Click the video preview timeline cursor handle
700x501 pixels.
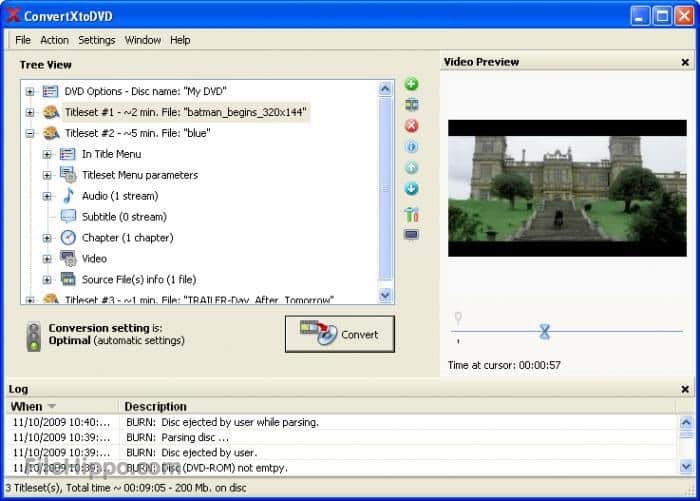[544, 331]
